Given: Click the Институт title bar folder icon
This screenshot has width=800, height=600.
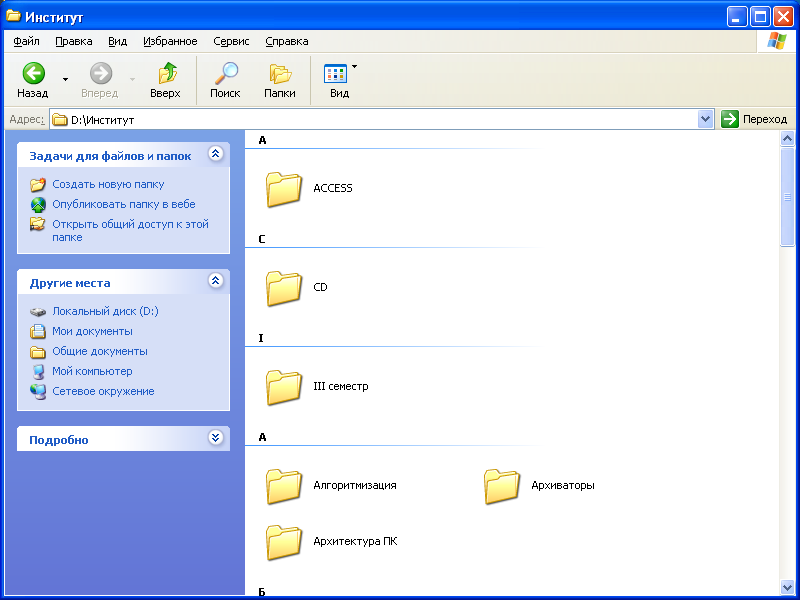Looking at the screenshot, I should [13, 16].
